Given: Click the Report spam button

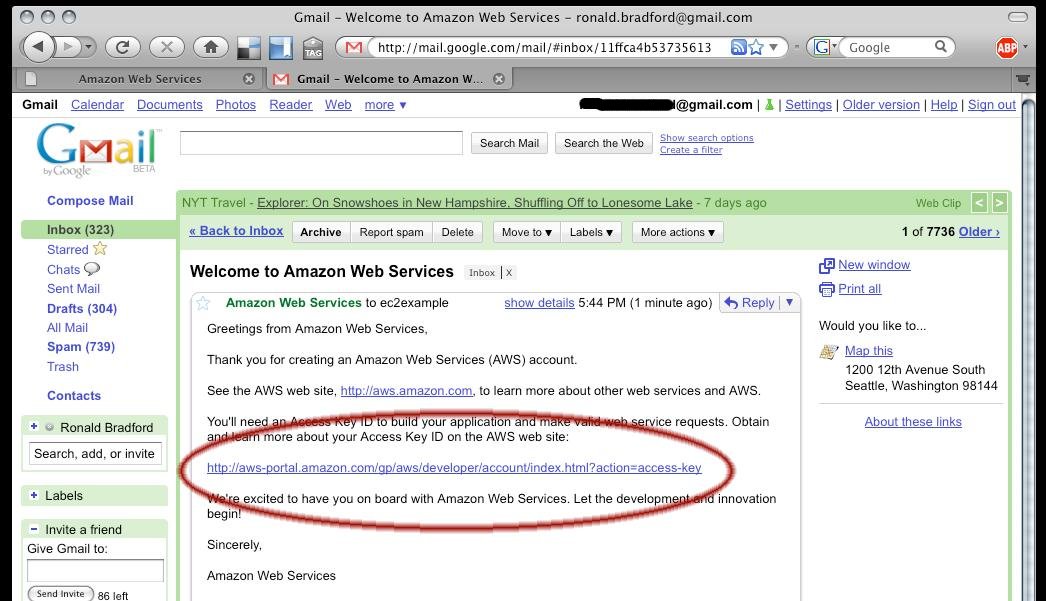Looking at the screenshot, I should point(392,232).
